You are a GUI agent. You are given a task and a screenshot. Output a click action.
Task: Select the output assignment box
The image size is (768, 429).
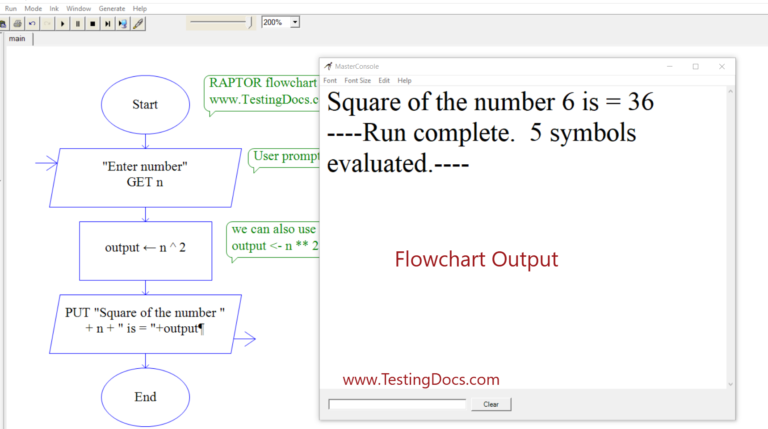(145, 246)
